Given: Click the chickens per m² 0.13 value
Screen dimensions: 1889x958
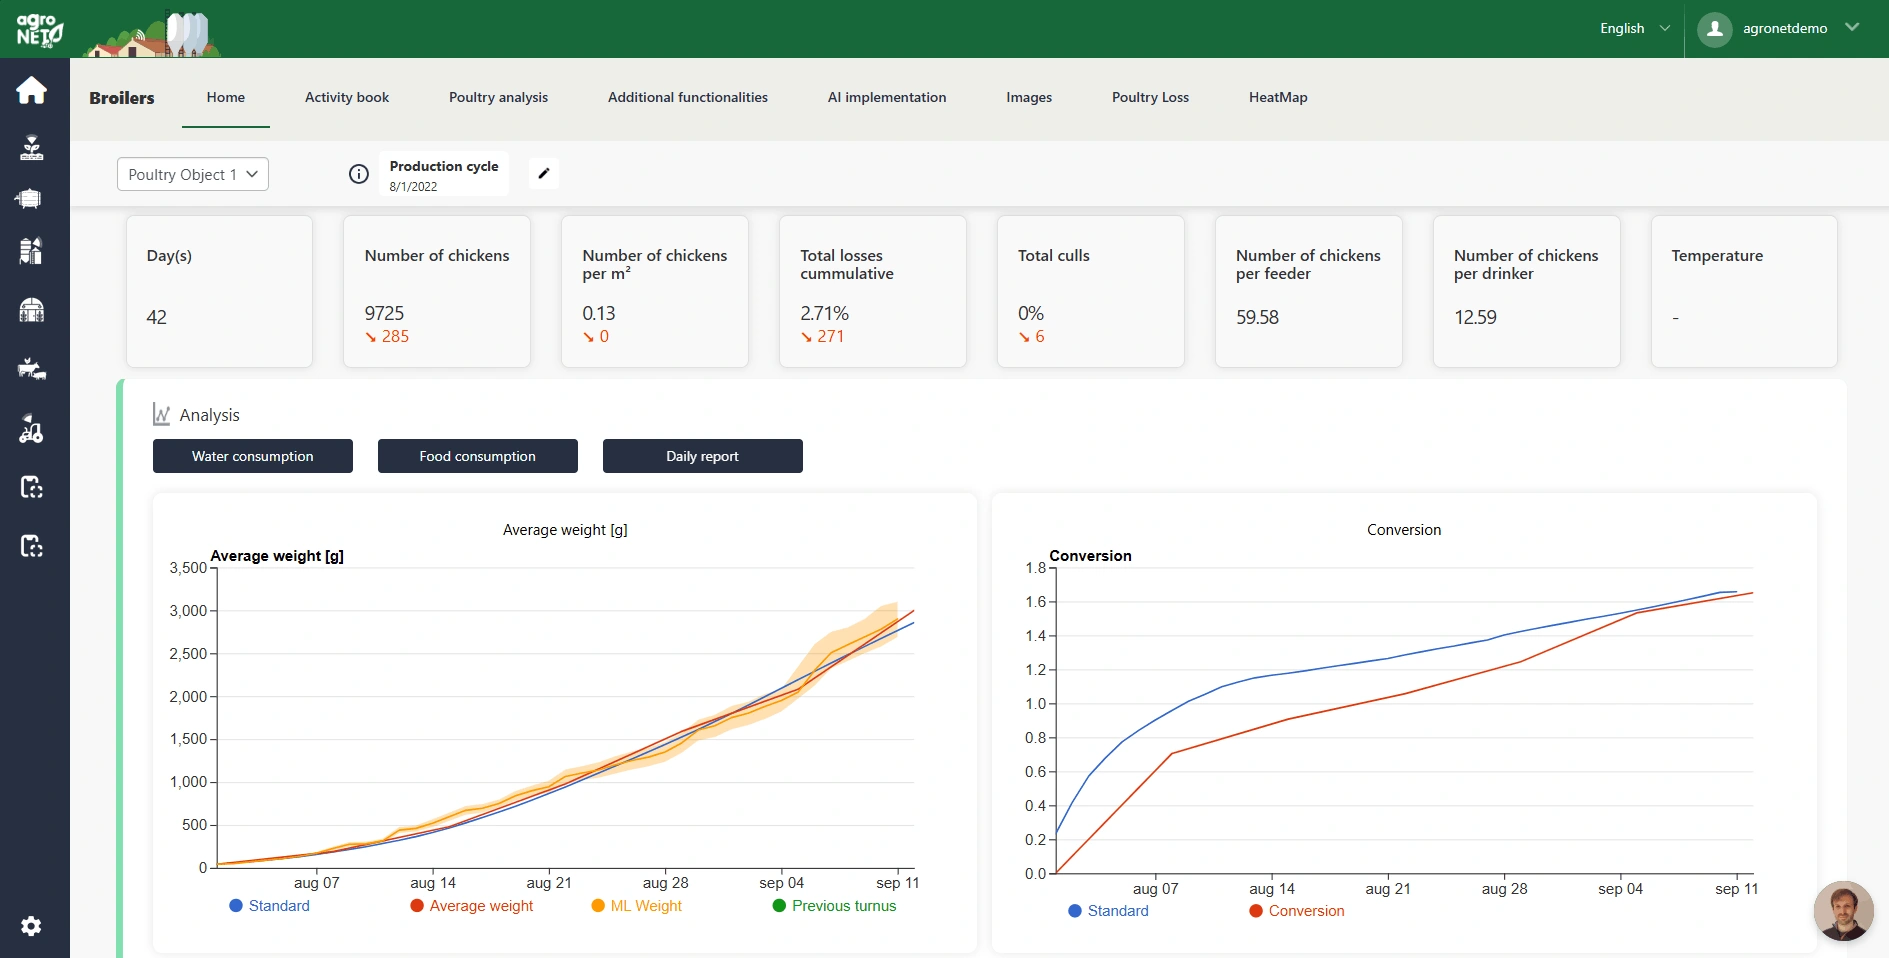Looking at the screenshot, I should pyautogui.click(x=599, y=313).
